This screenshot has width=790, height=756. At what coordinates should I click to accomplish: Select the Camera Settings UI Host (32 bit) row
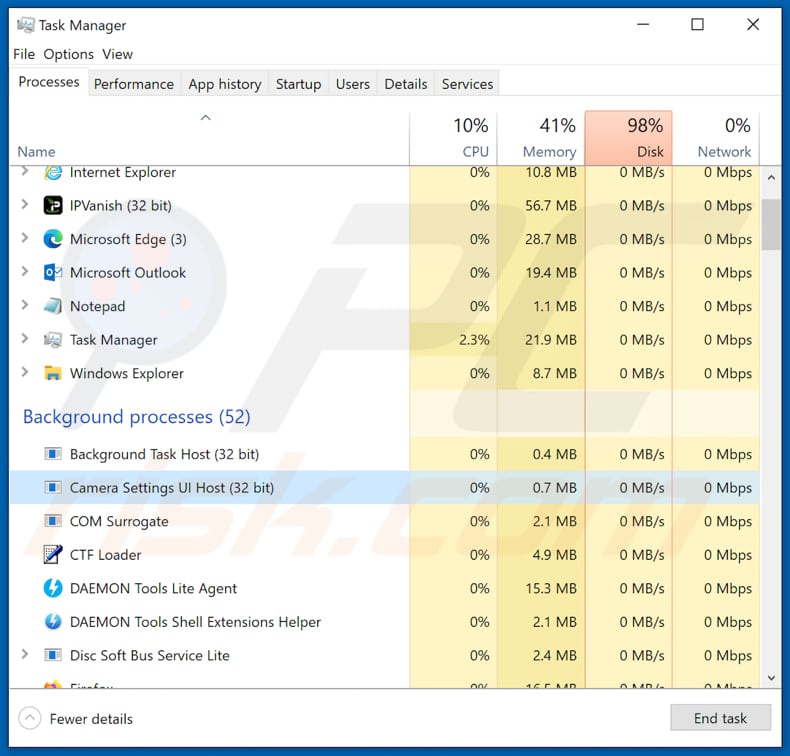tap(384, 488)
